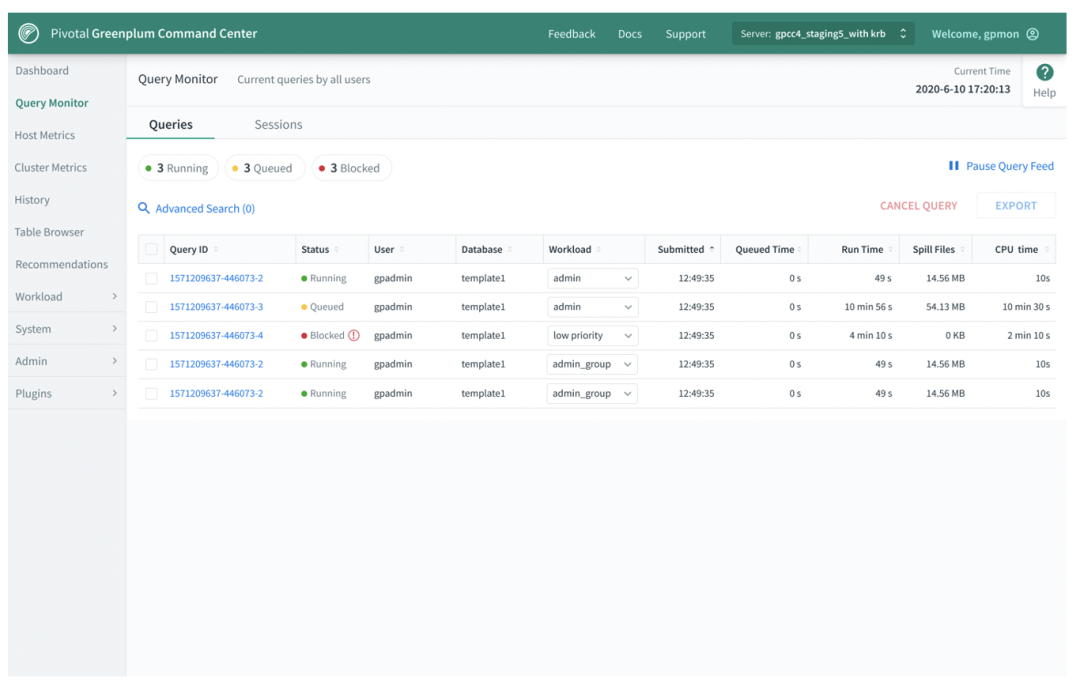
Task: Sort by Status column arrows
Action: click(337, 249)
